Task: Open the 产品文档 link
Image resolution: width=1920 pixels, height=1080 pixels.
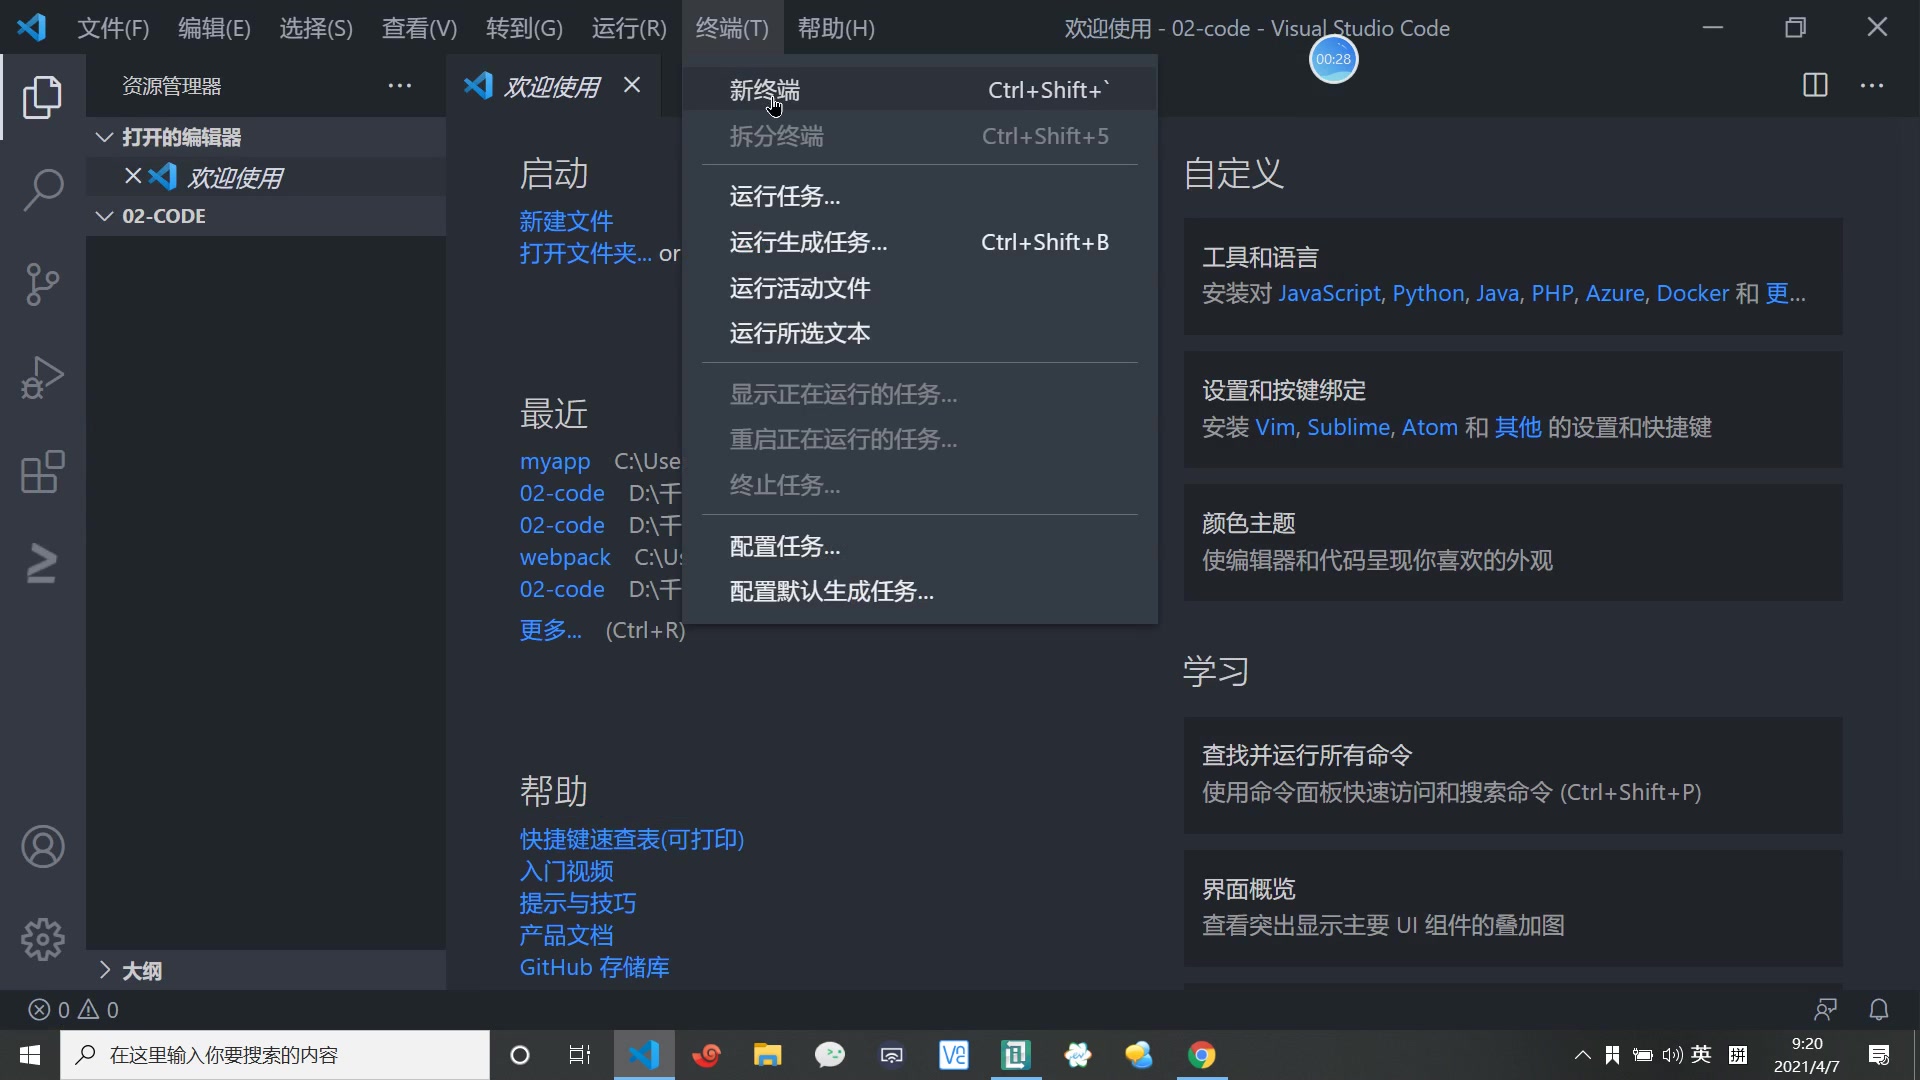Action: click(x=566, y=935)
